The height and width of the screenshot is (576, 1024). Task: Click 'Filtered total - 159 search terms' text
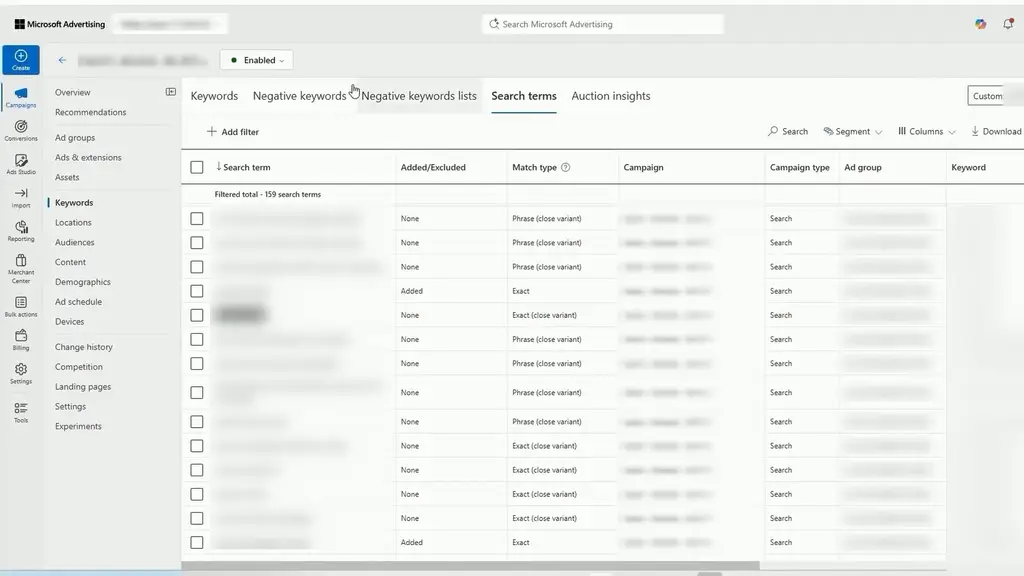(268, 195)
